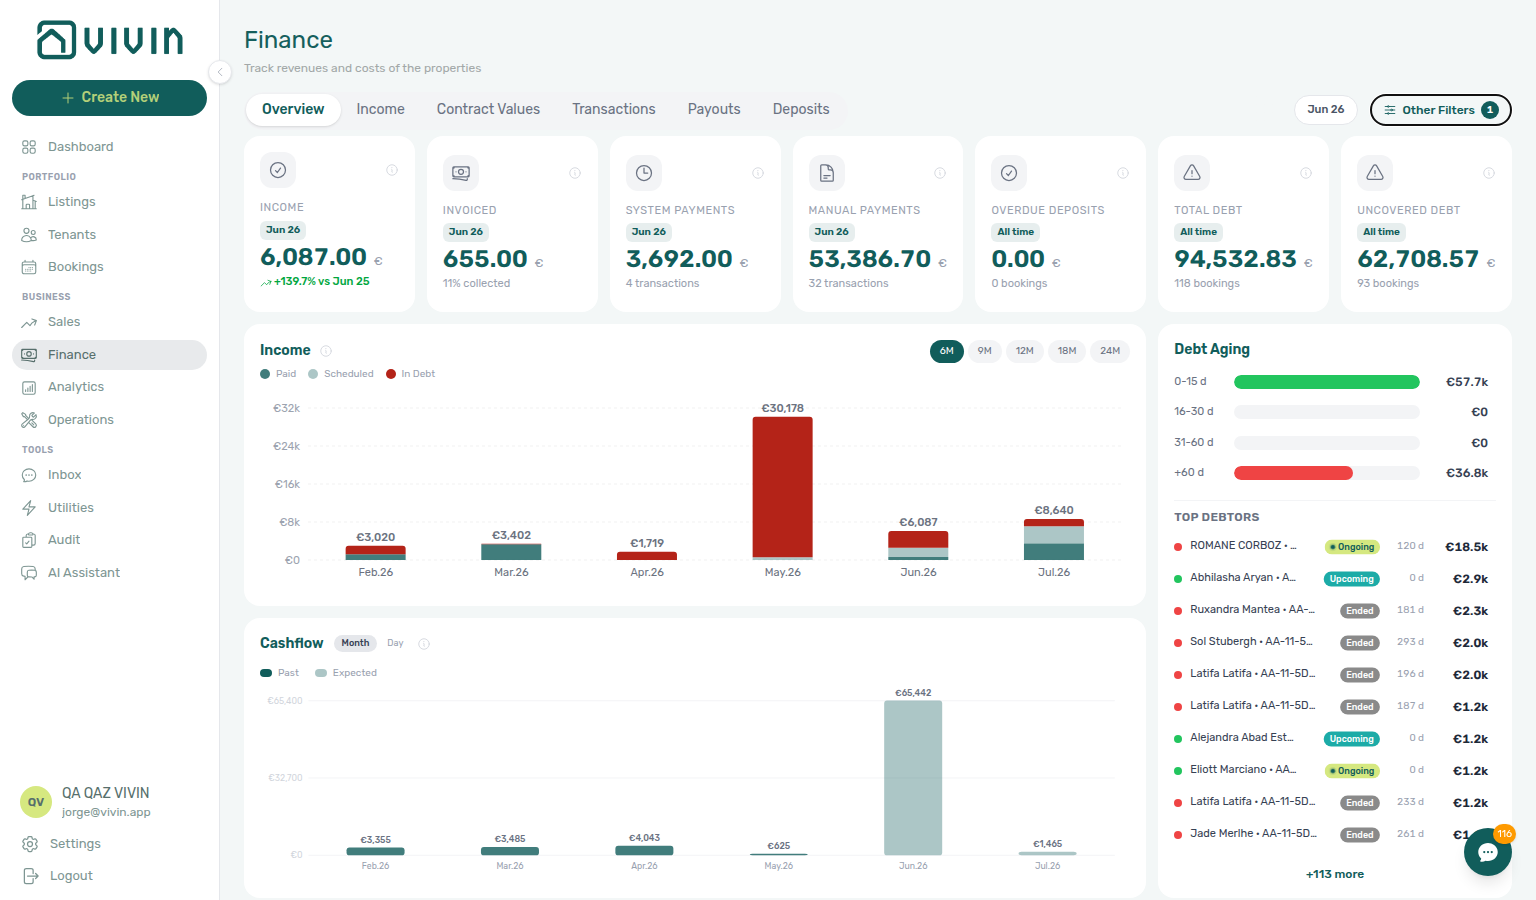Collapse the sidebar with the chevron
The width and height of the screenshot is (1536, 900).
click(220, 71)
